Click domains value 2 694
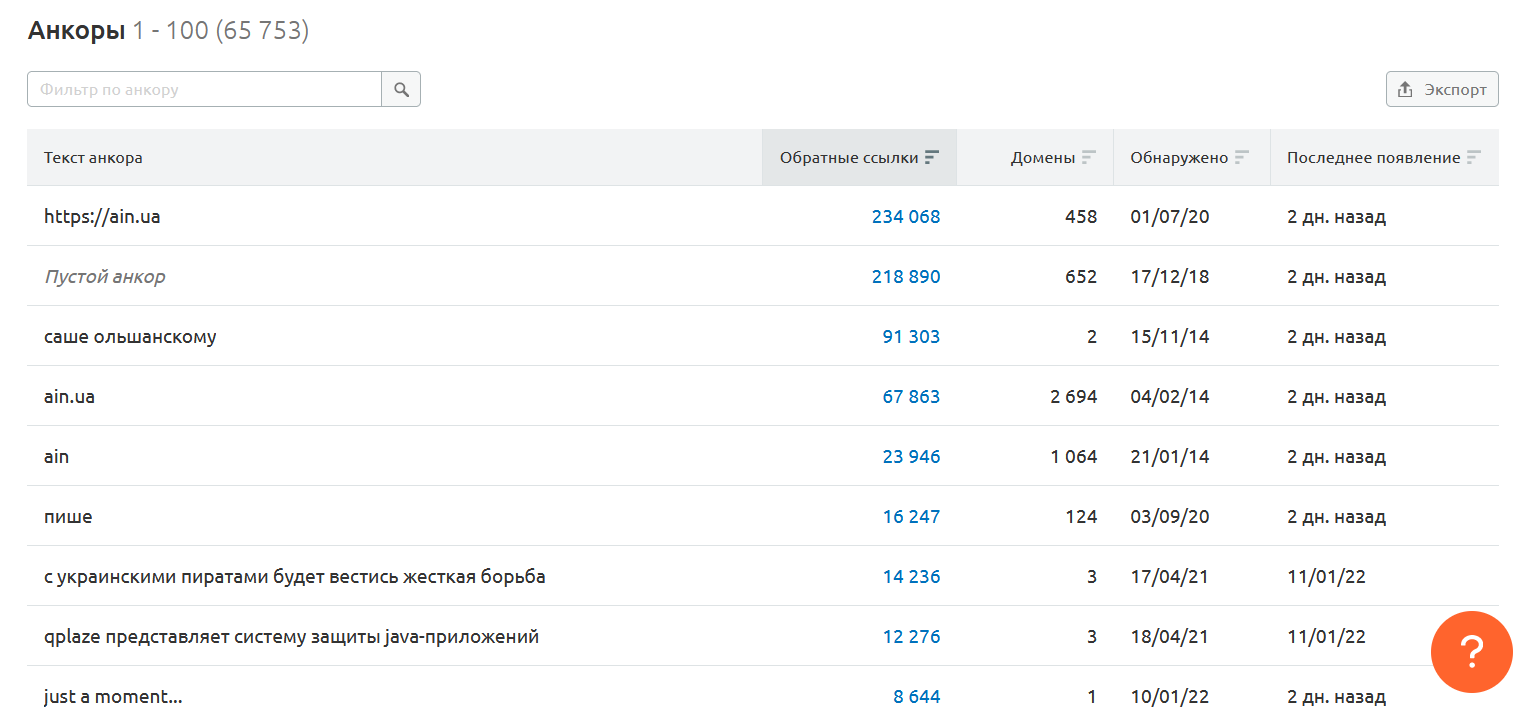Image resolution: width=1530 pixels, height=713 pixels. 1074,396
